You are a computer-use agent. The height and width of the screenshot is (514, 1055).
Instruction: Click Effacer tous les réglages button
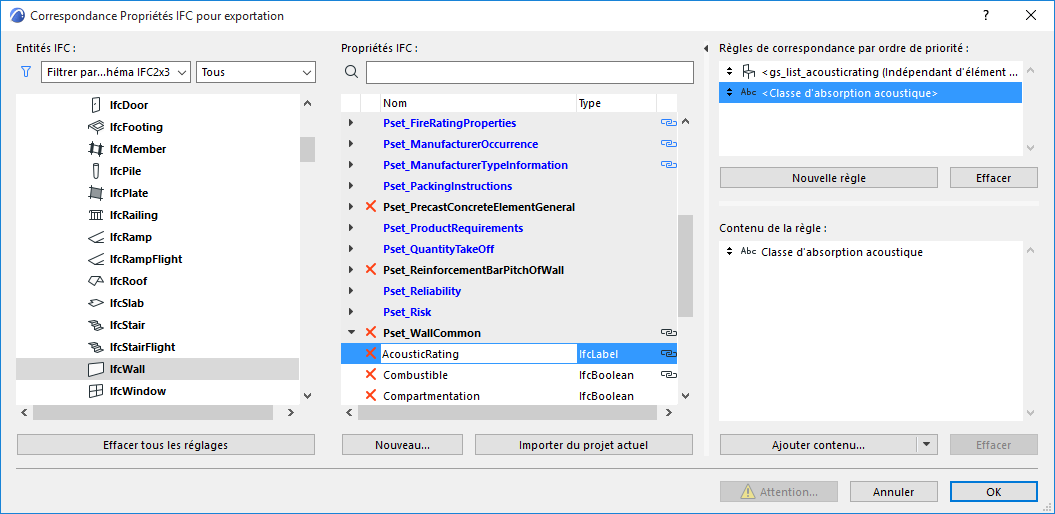pos(166,445)
